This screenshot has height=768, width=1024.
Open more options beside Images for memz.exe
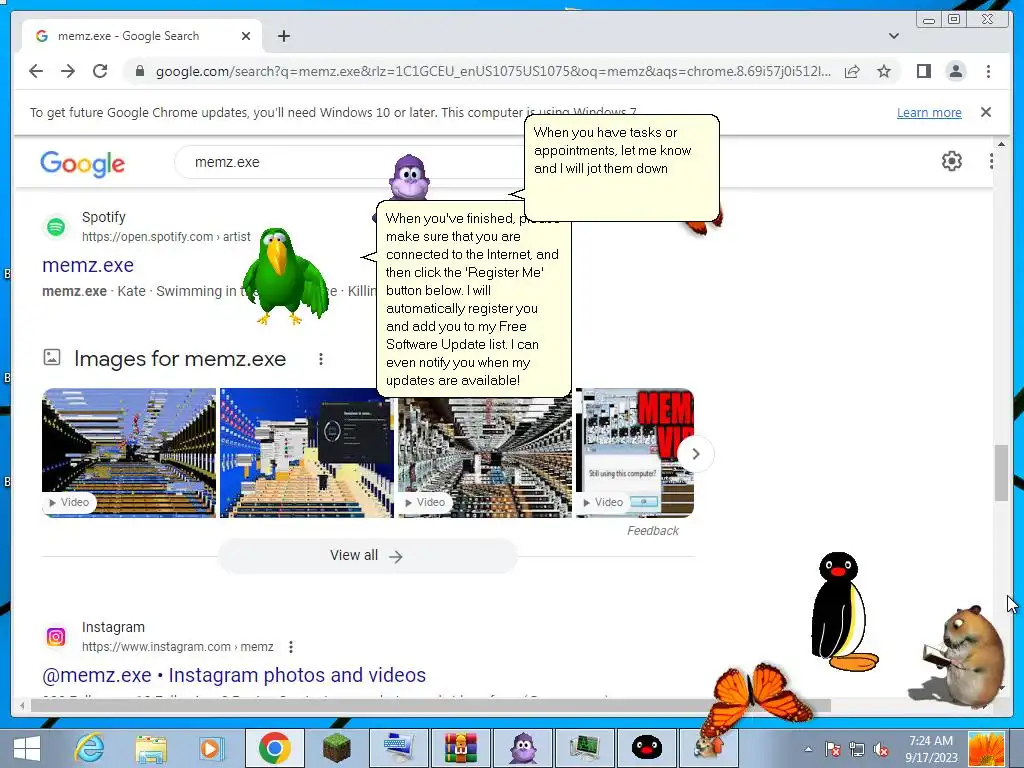321,359
